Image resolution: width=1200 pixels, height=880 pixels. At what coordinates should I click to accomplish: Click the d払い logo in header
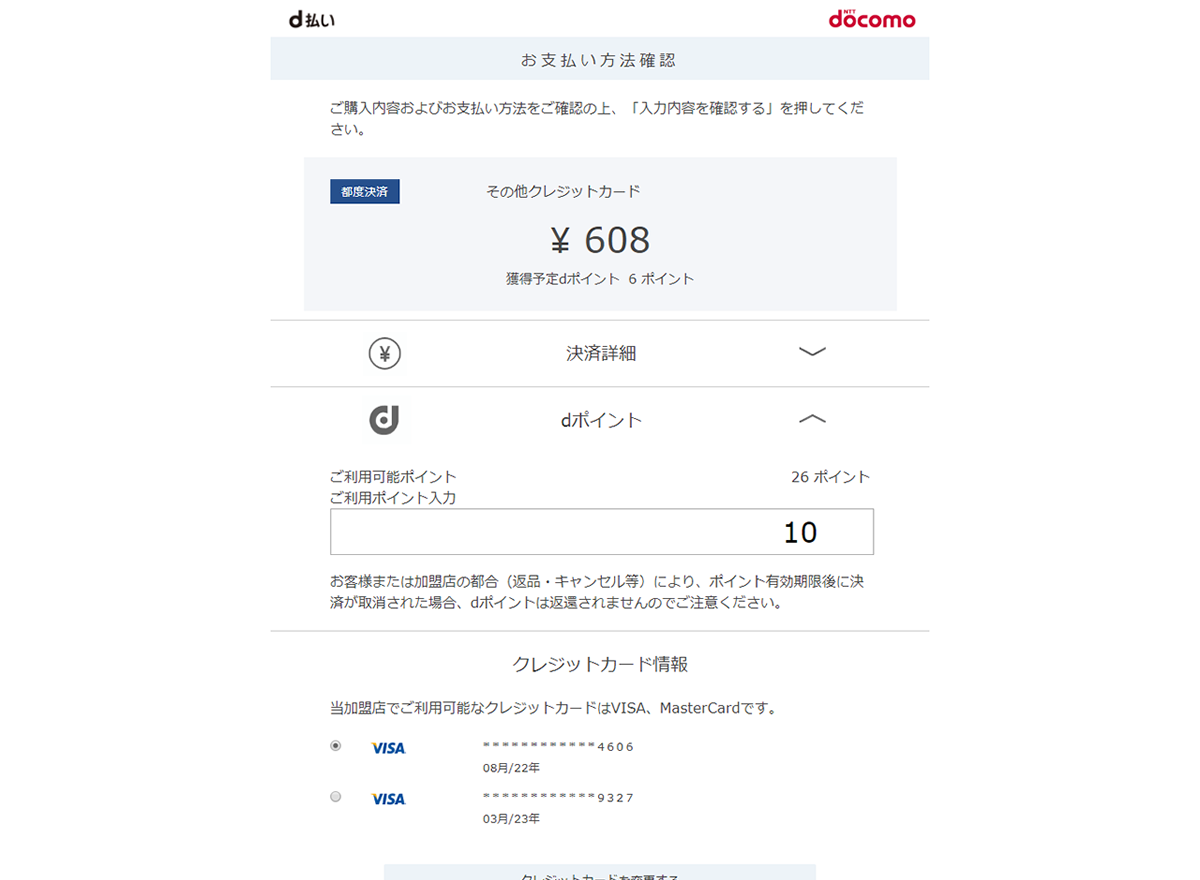311,19
